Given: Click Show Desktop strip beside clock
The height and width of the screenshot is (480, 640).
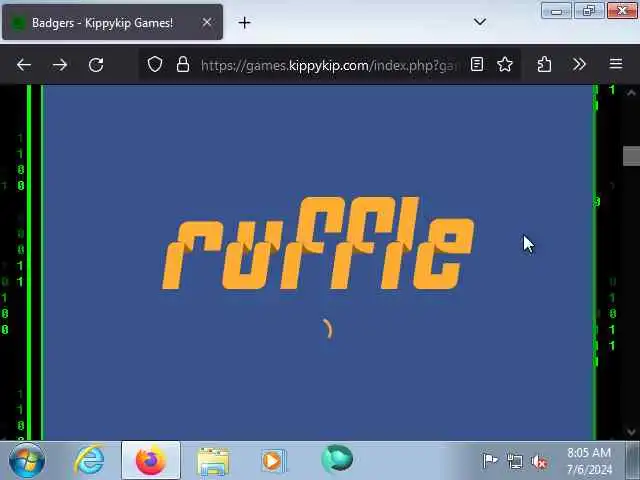Looking at the screenshot, I should 633,460.
